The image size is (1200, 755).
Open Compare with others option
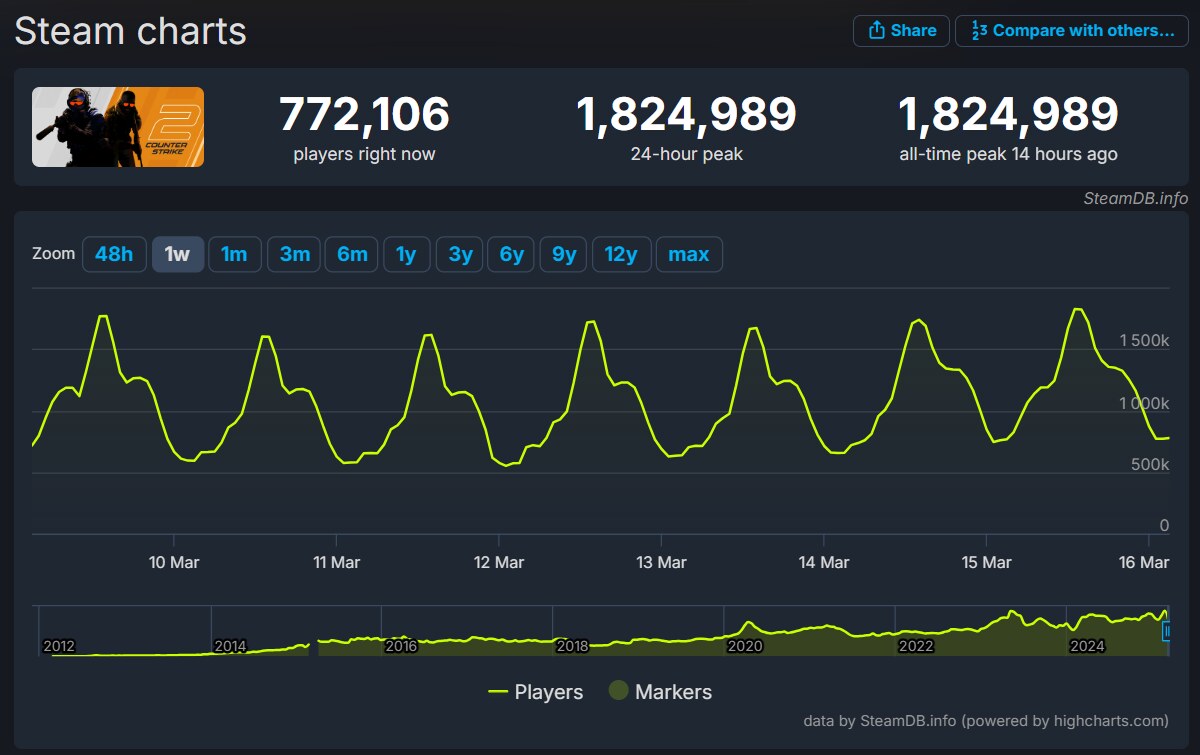pos(1071,31)
